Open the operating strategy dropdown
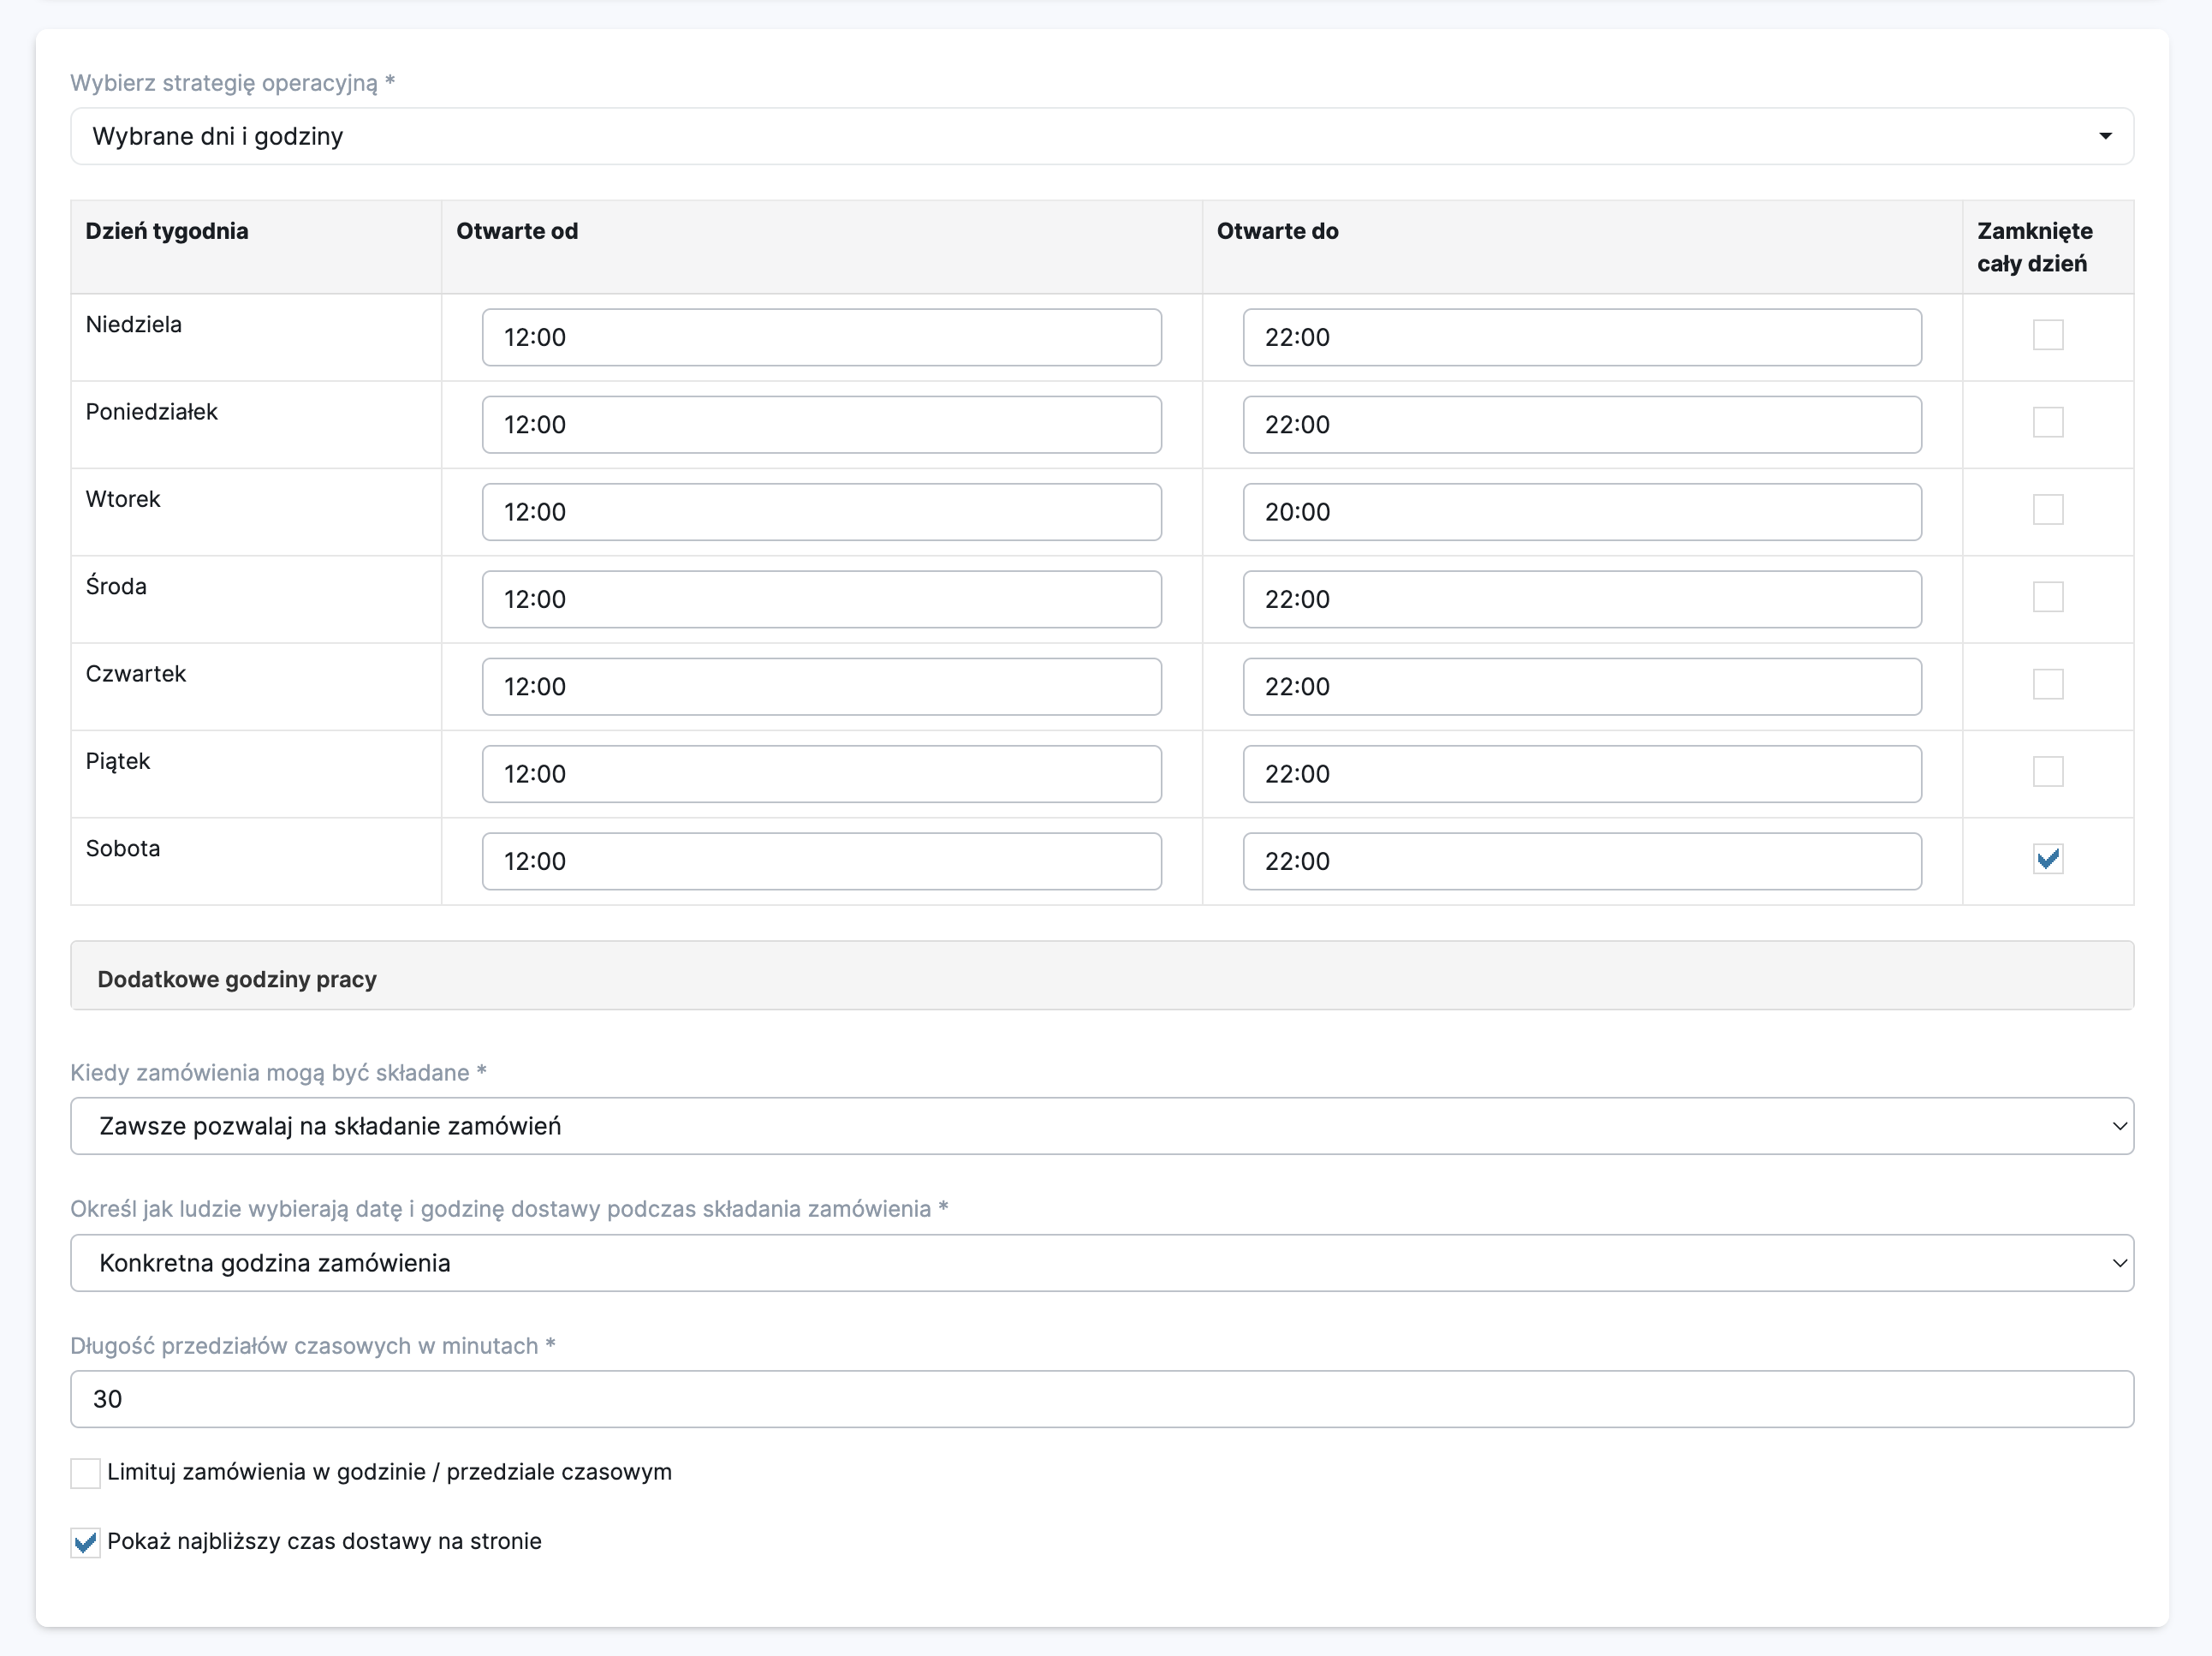 [x=1101, y=136]
